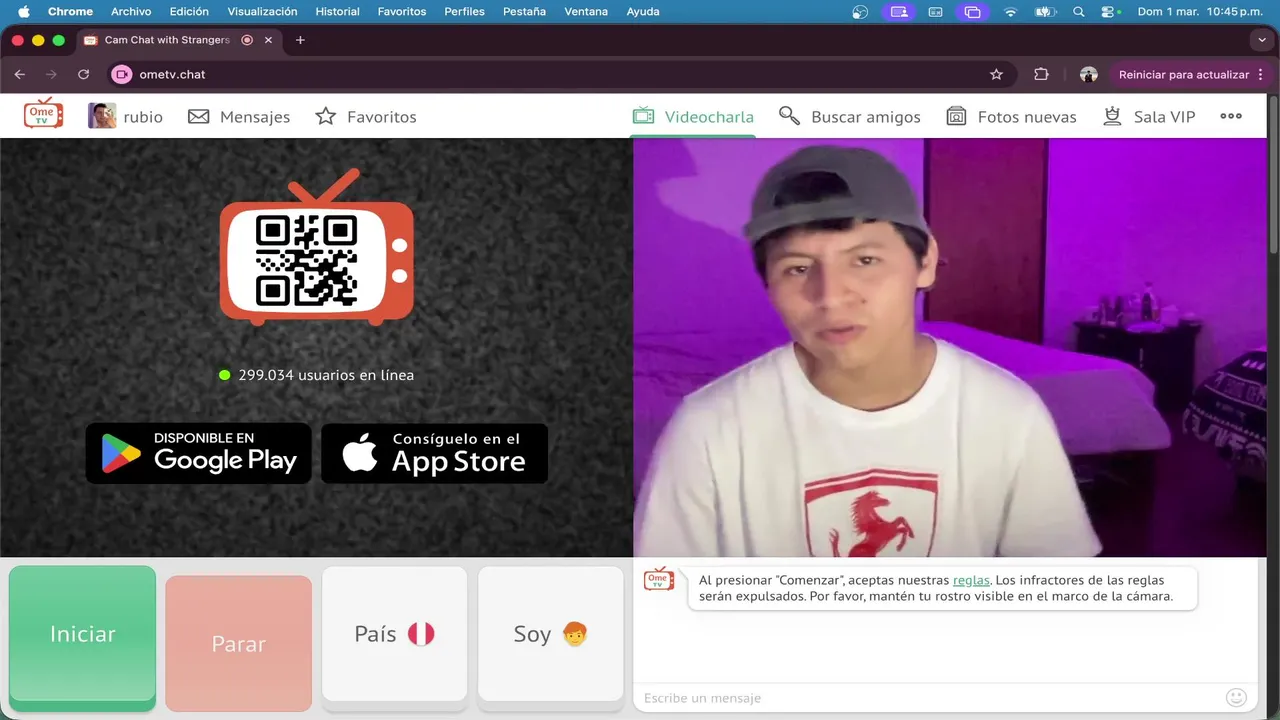This screenshot has height=720, width=1280.
Task: Open the Mensajes section
Action: tap(239, 117)
